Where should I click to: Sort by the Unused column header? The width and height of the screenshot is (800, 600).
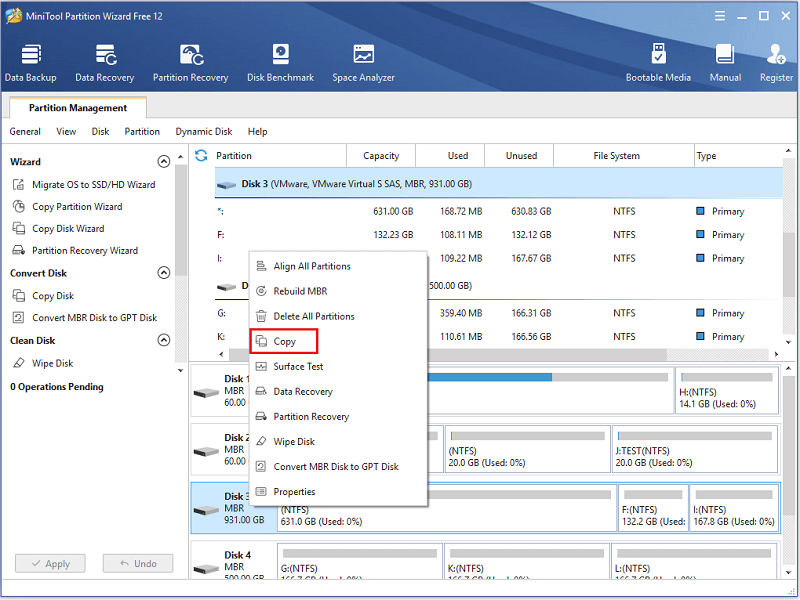519,156
